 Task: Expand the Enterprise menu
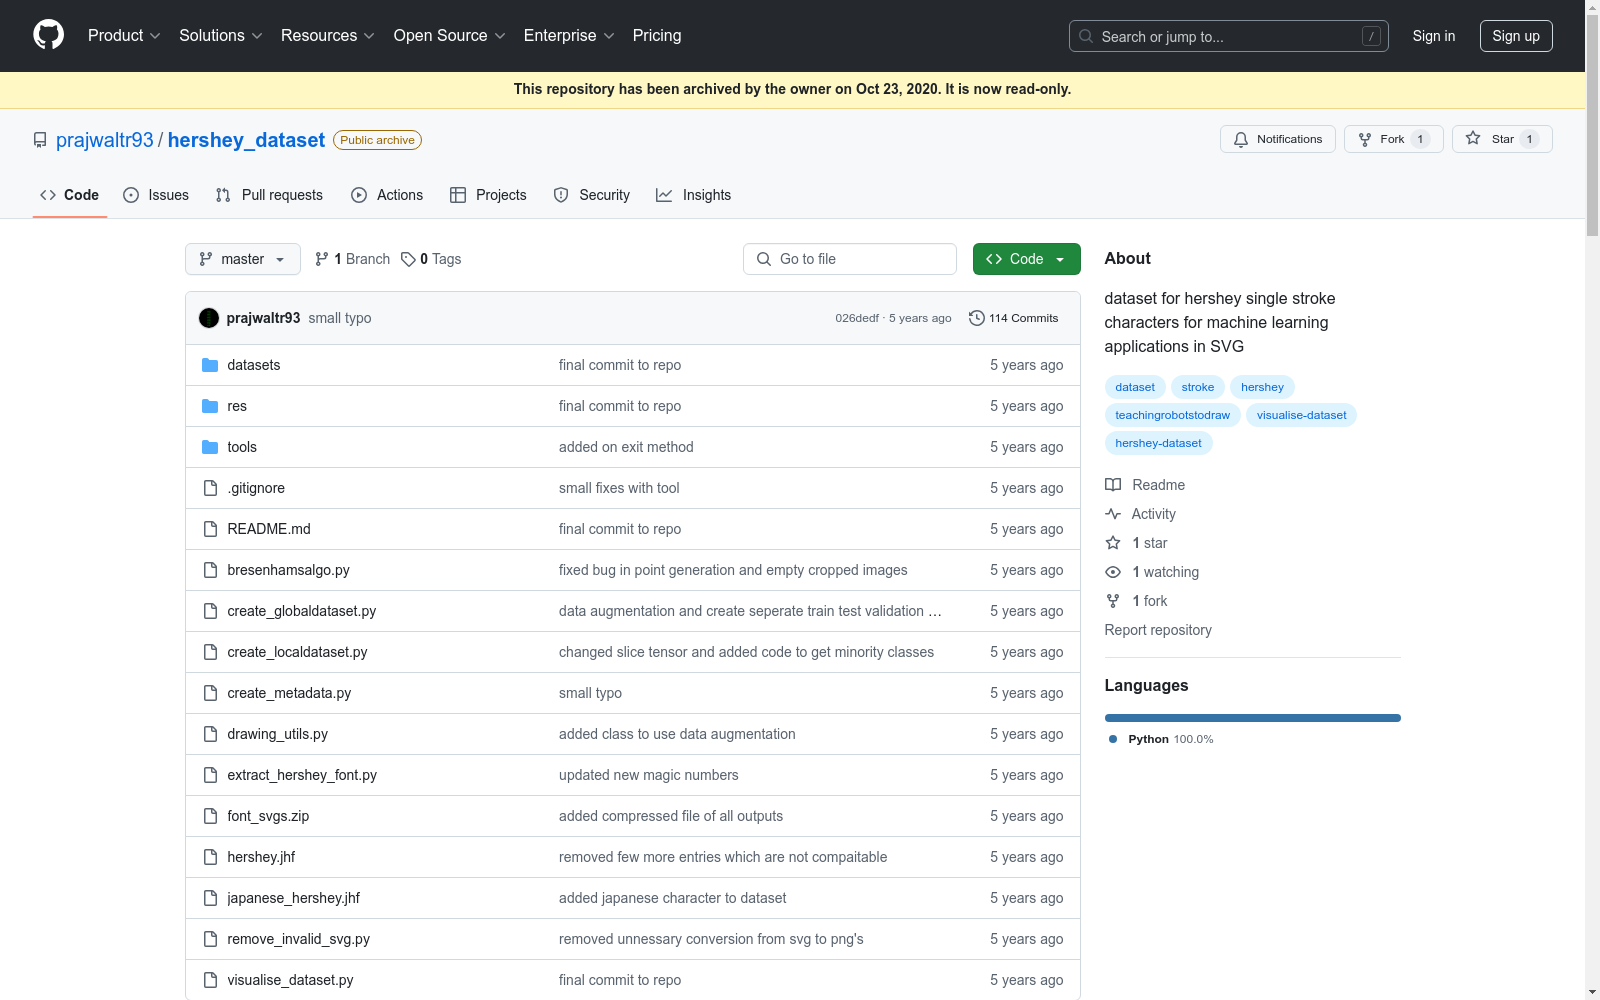[569, 36]
